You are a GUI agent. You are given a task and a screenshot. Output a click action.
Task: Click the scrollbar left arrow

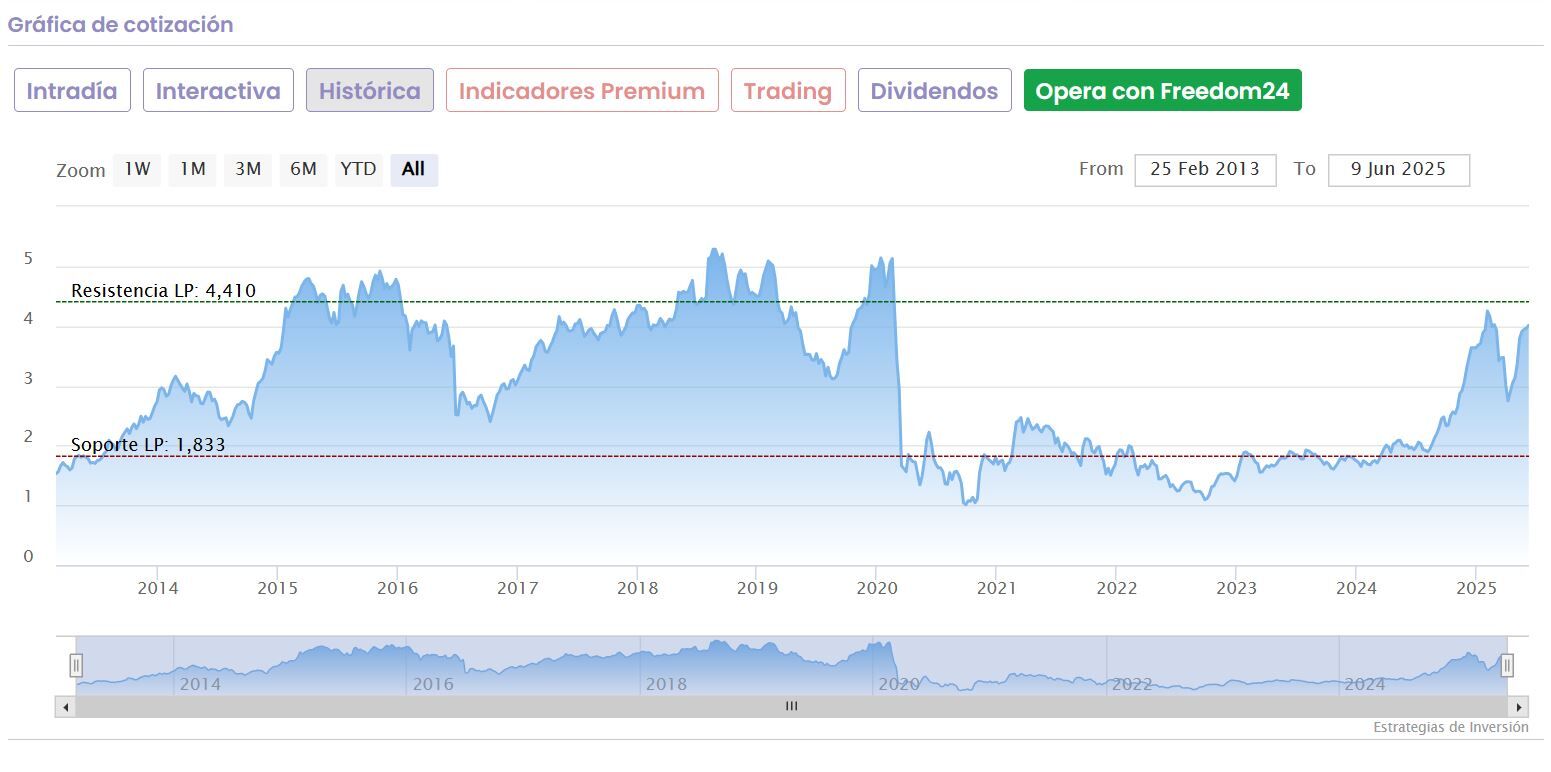click(65, 707)
